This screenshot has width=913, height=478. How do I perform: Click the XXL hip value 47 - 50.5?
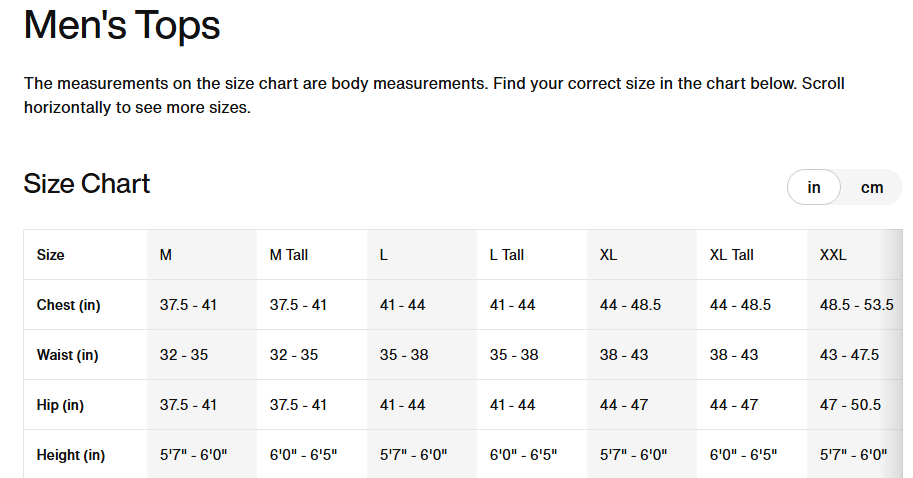850,405
